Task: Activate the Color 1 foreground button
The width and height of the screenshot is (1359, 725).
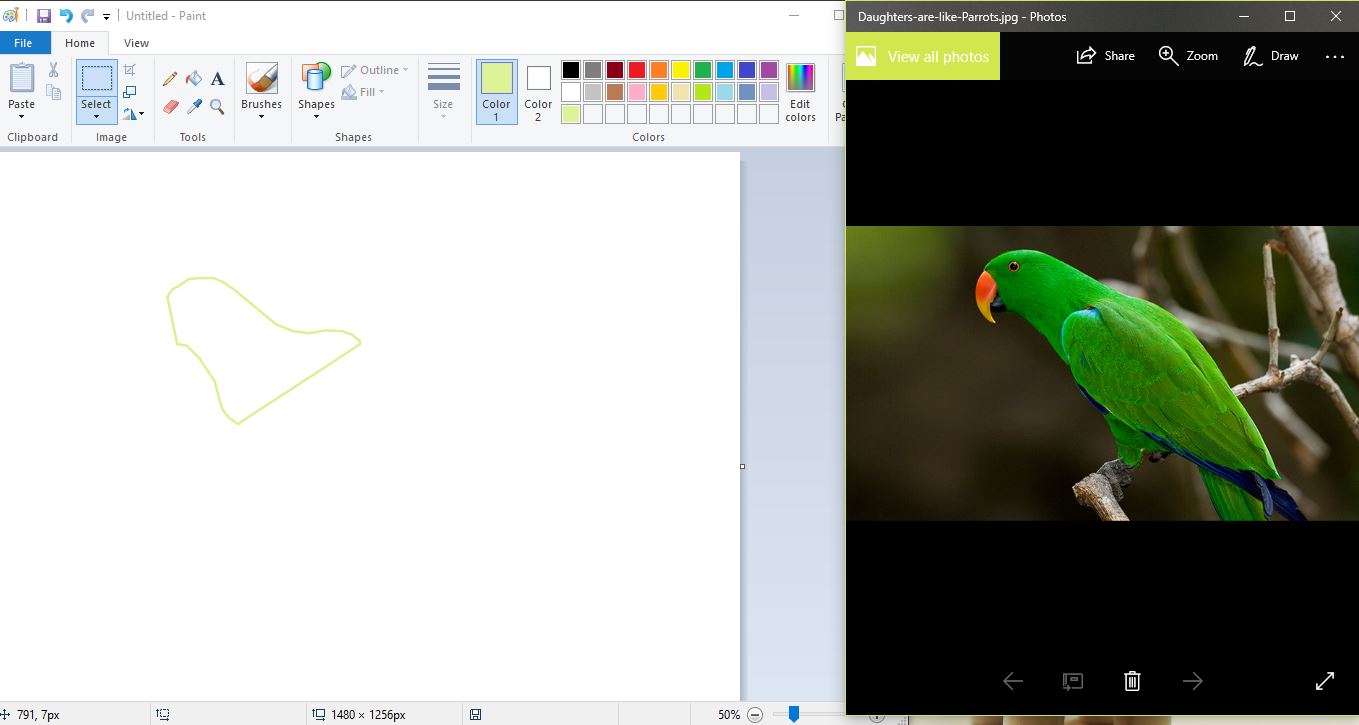Action: [496, 91]
